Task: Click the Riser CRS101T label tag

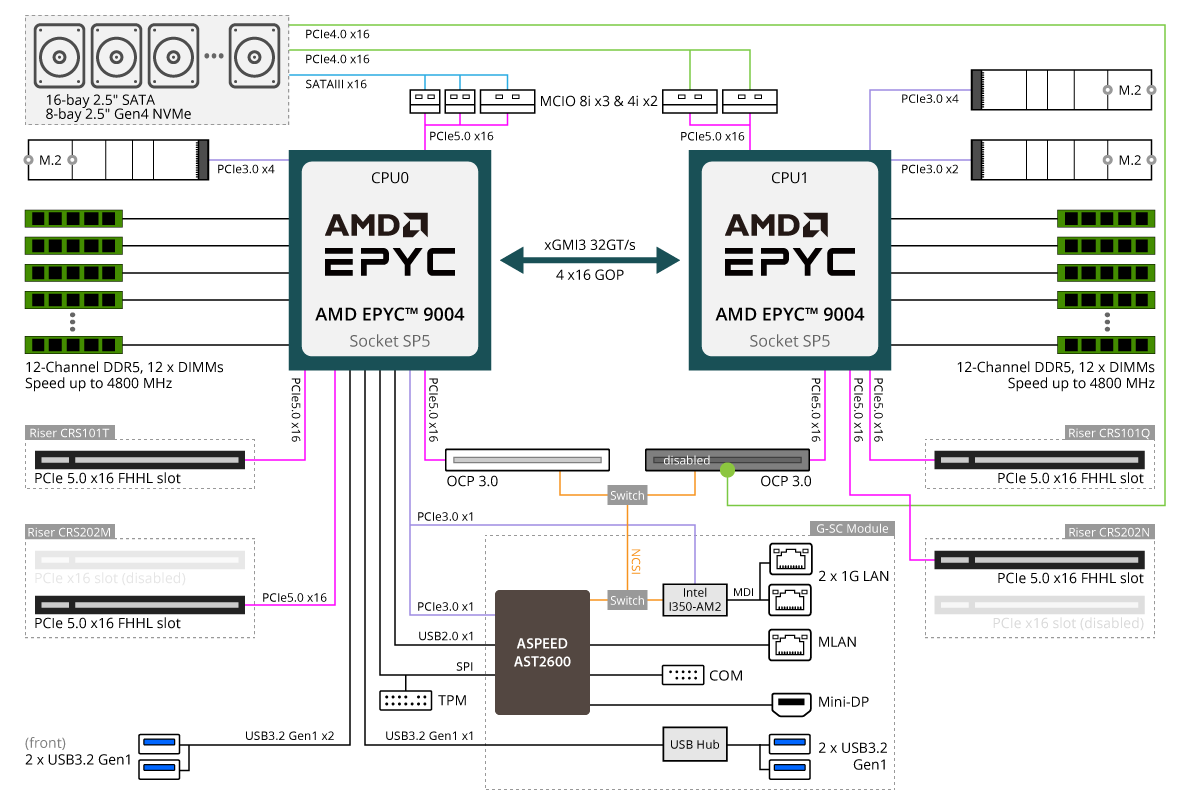Action: (69, 433)
